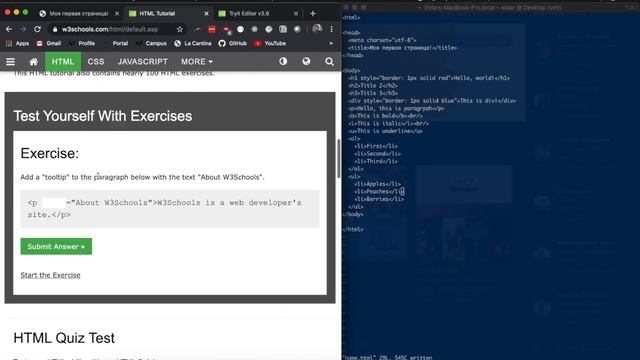Screen dimensions: 640x360
Task: Click the page vertical scrollbar
Action: (x=338, y=158)
